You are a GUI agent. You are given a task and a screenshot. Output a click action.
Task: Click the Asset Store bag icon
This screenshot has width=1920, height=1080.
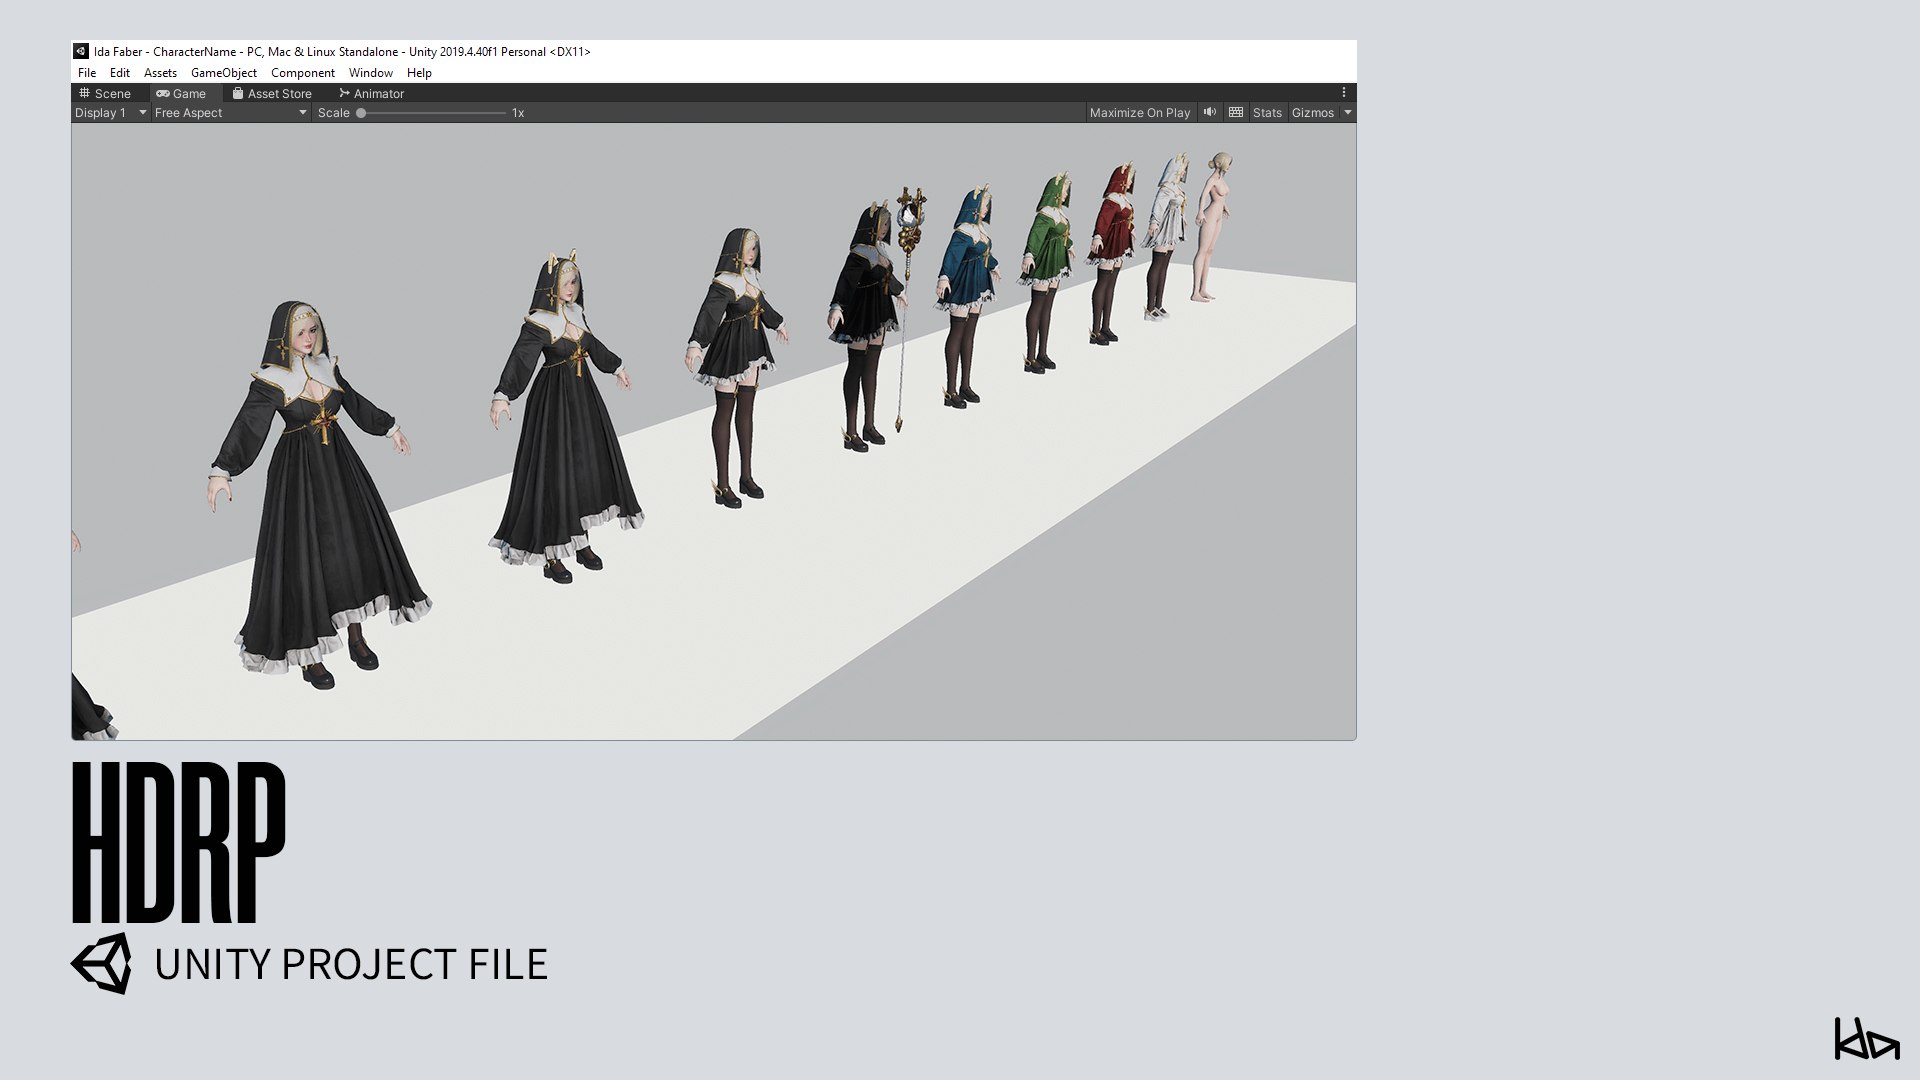tap(238, 93)
